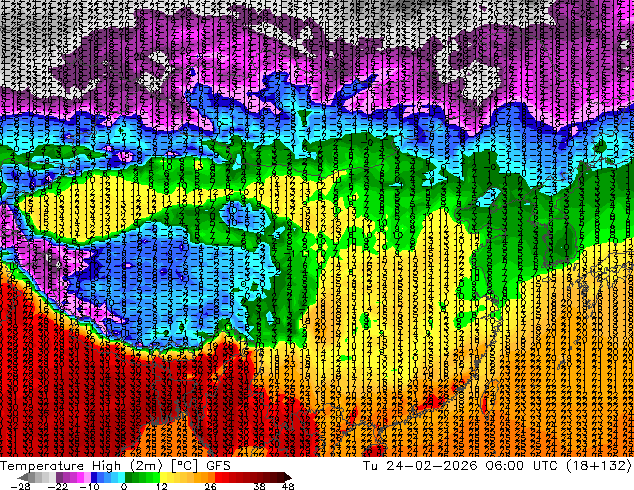The image size is (634, 490).
Task: Click the -28 legend label
Action: 20,486
